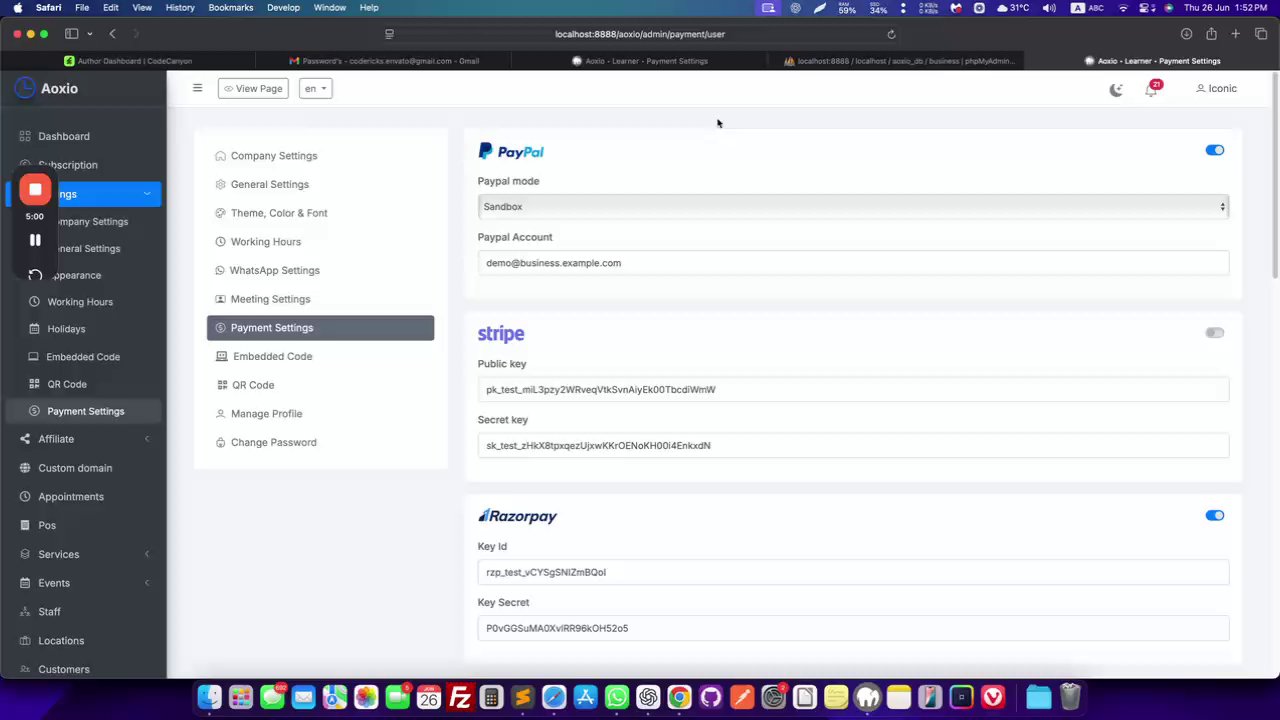Expand the Events sidebar menu
The width and height of the screenshot is (1280, 720).
pos(147,583)
